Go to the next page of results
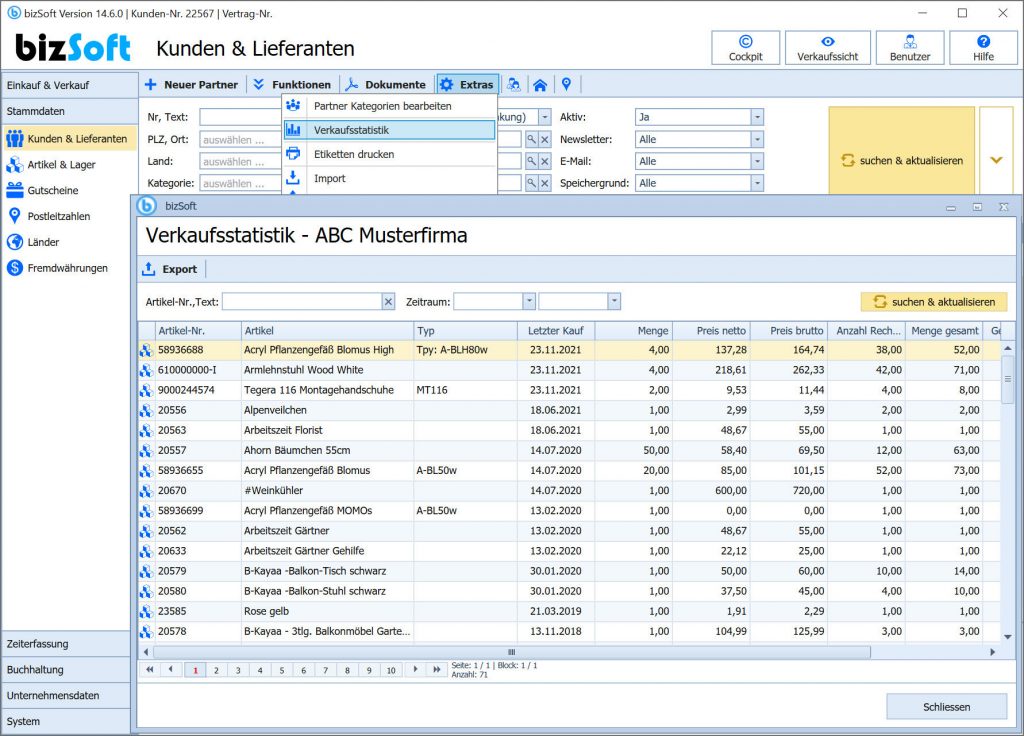 (x=415, y=669)
